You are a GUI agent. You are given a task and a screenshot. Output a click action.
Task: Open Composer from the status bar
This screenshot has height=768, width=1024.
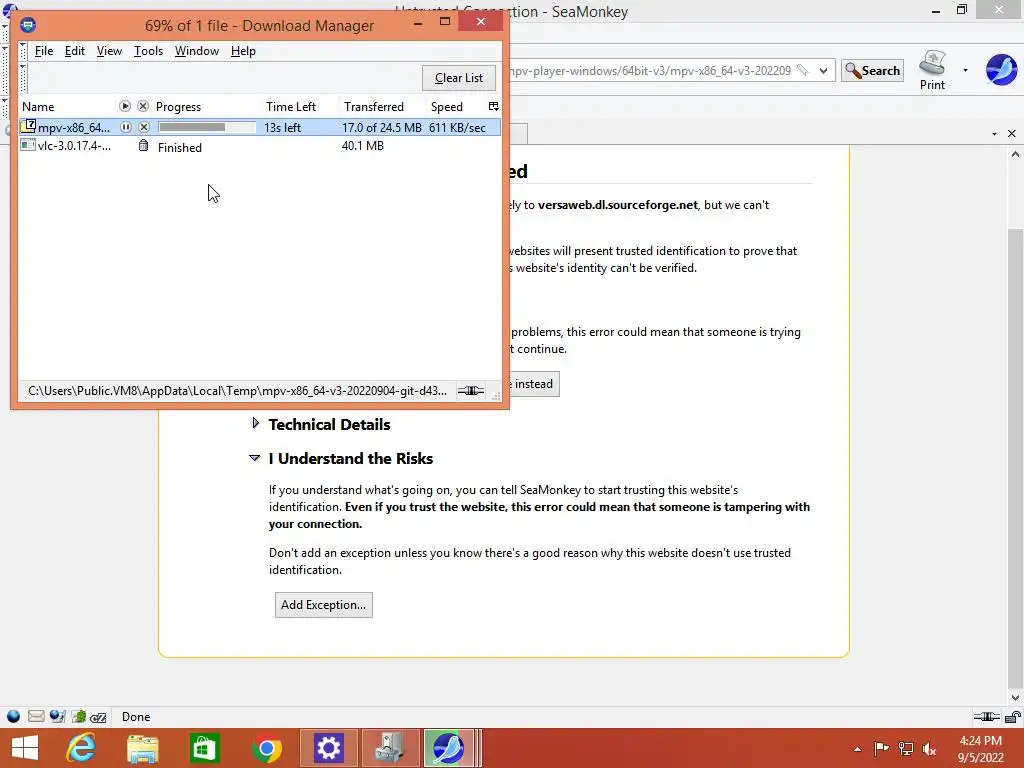coord(57,716)
